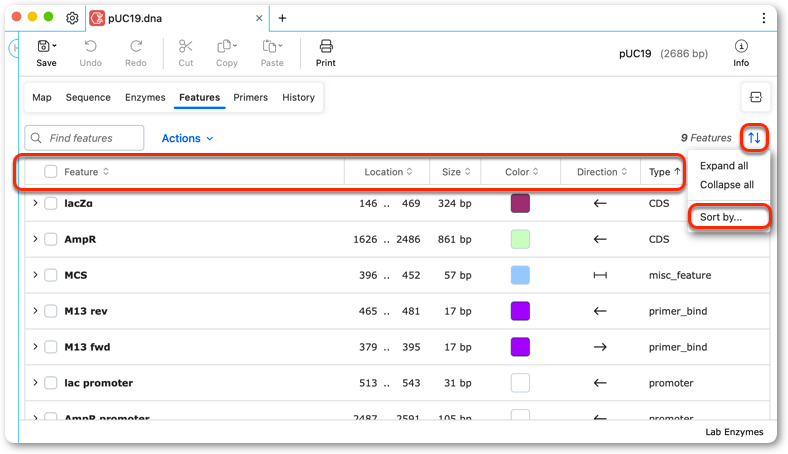
Task: Click the M13 rev direction arrow
Action: (x=600, y=311)
